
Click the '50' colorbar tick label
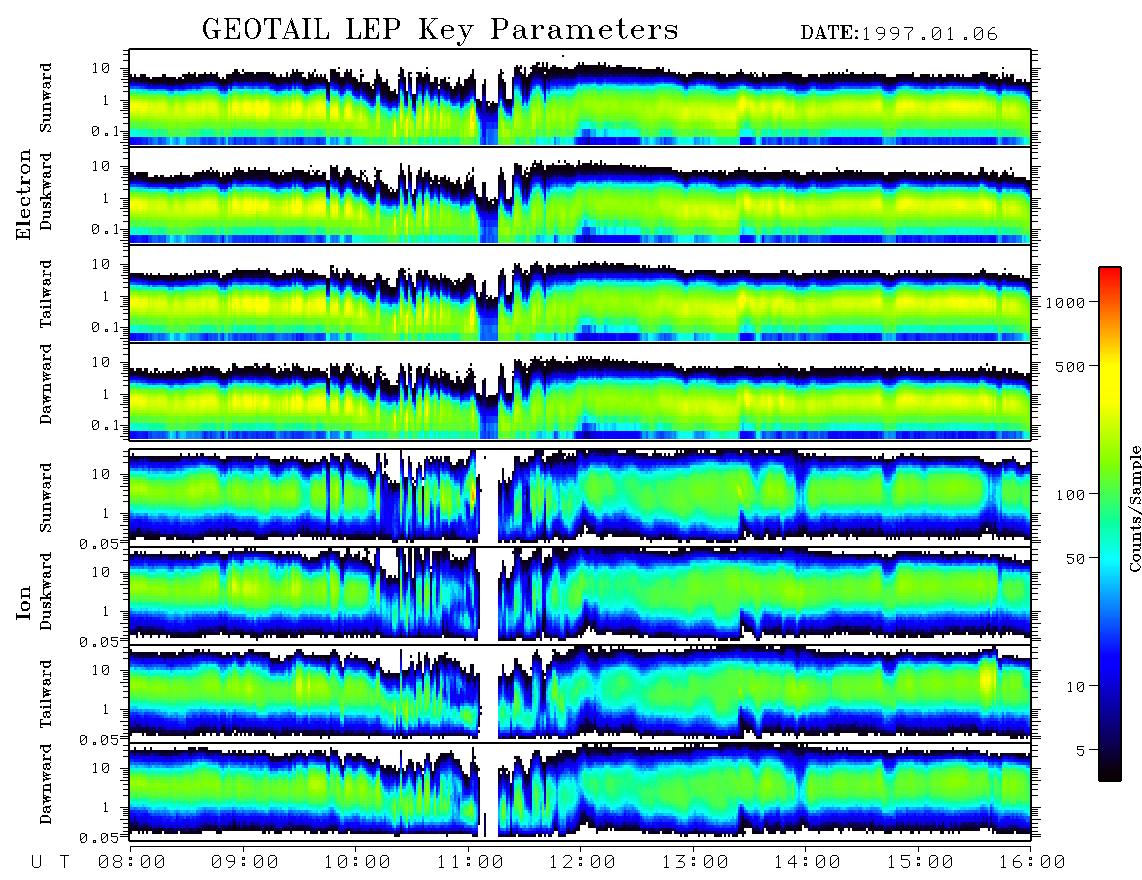click(x=1074, y=559)
